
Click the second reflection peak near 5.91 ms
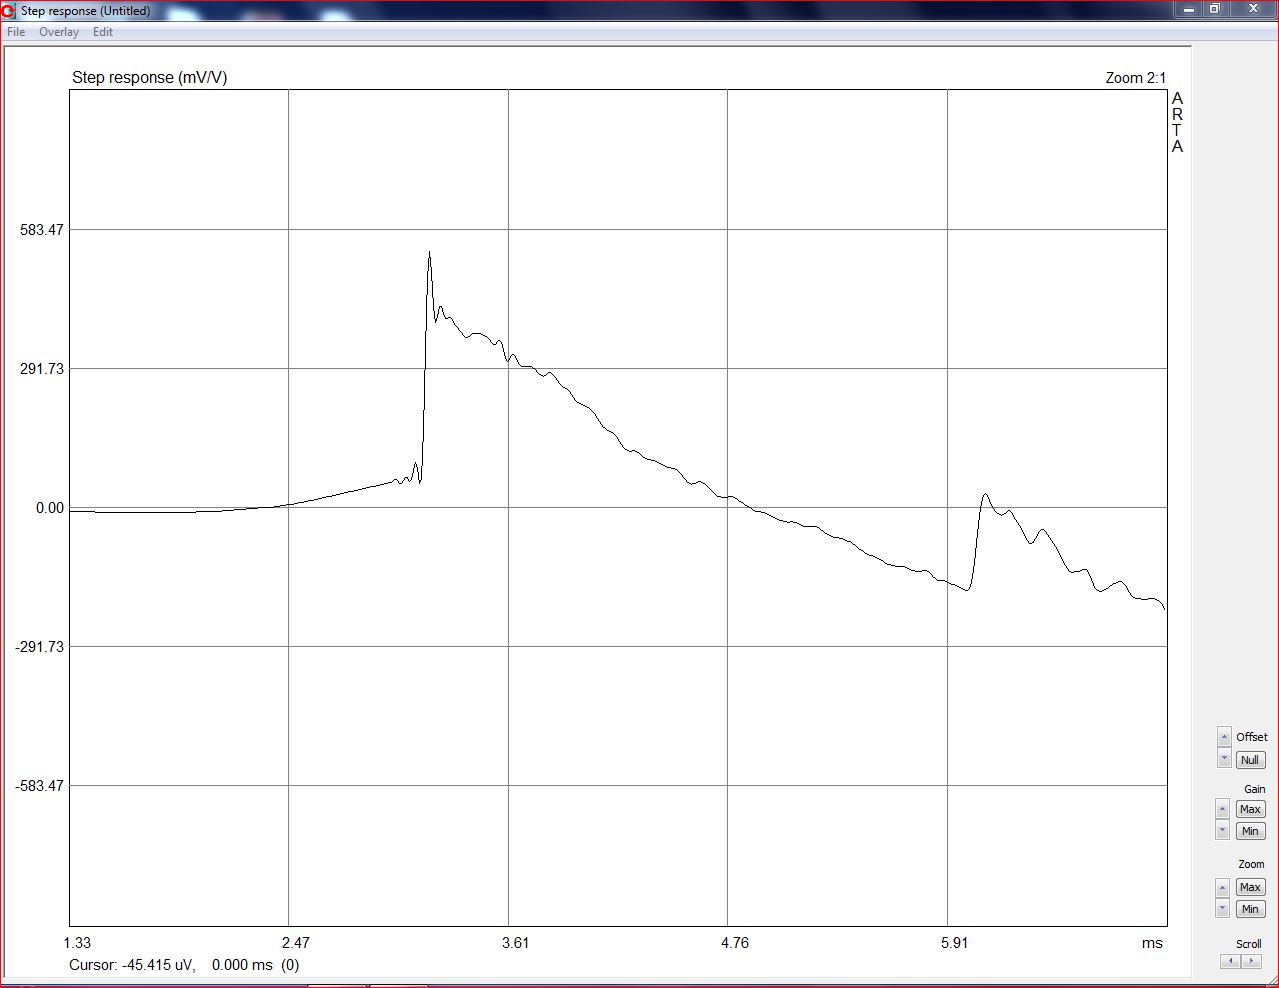tap(985, 494)
